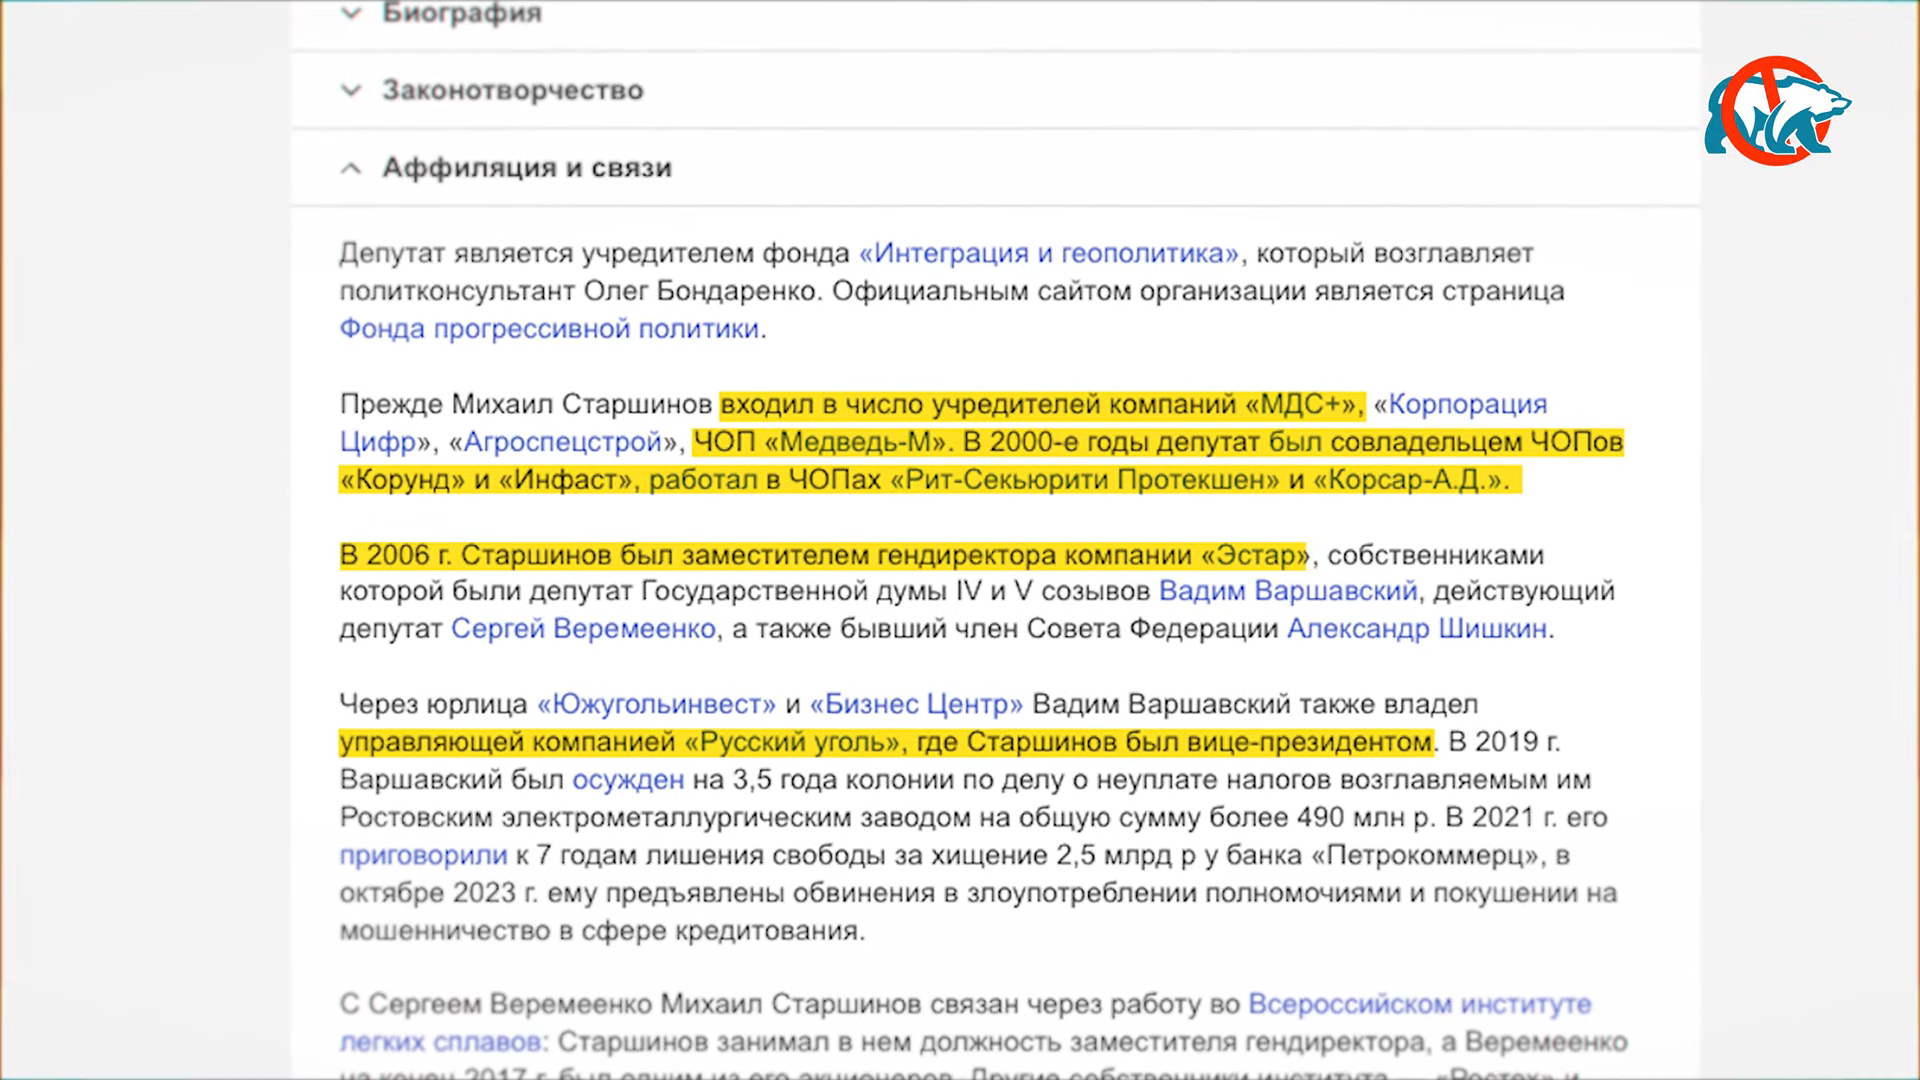Click the text мошенничество в сфере кредитования
Screen dimensions: 1920x1080
[x=601, y=930]
